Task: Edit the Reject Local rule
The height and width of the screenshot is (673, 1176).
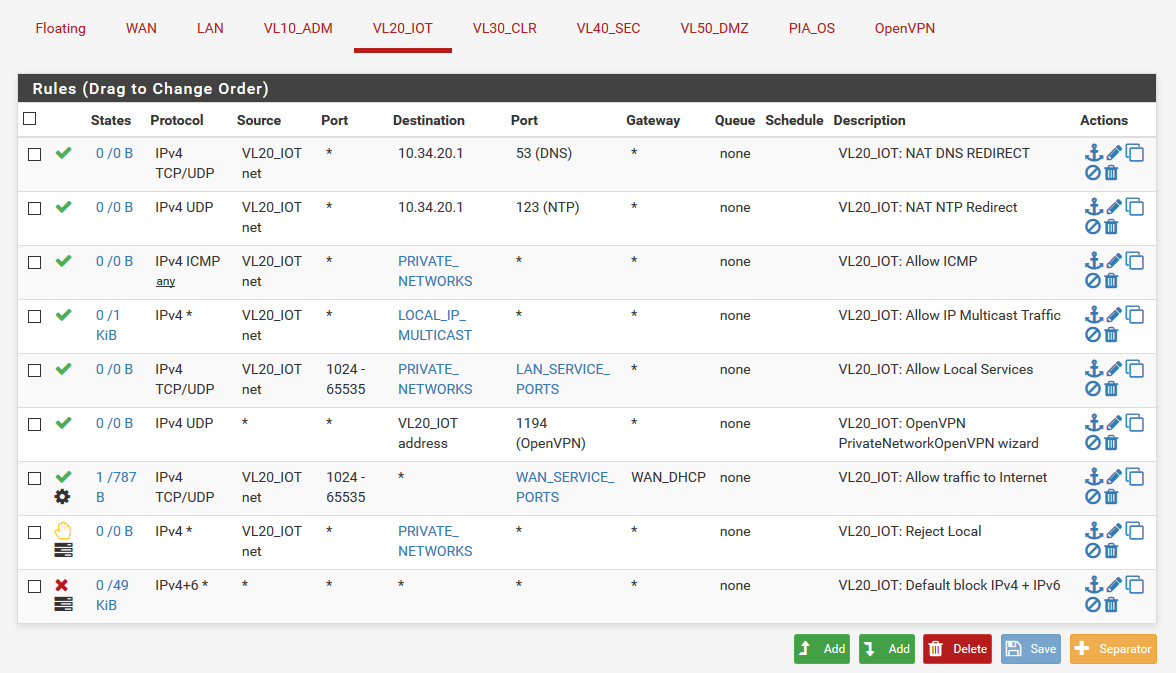Action: click(x=1114, y=531)
